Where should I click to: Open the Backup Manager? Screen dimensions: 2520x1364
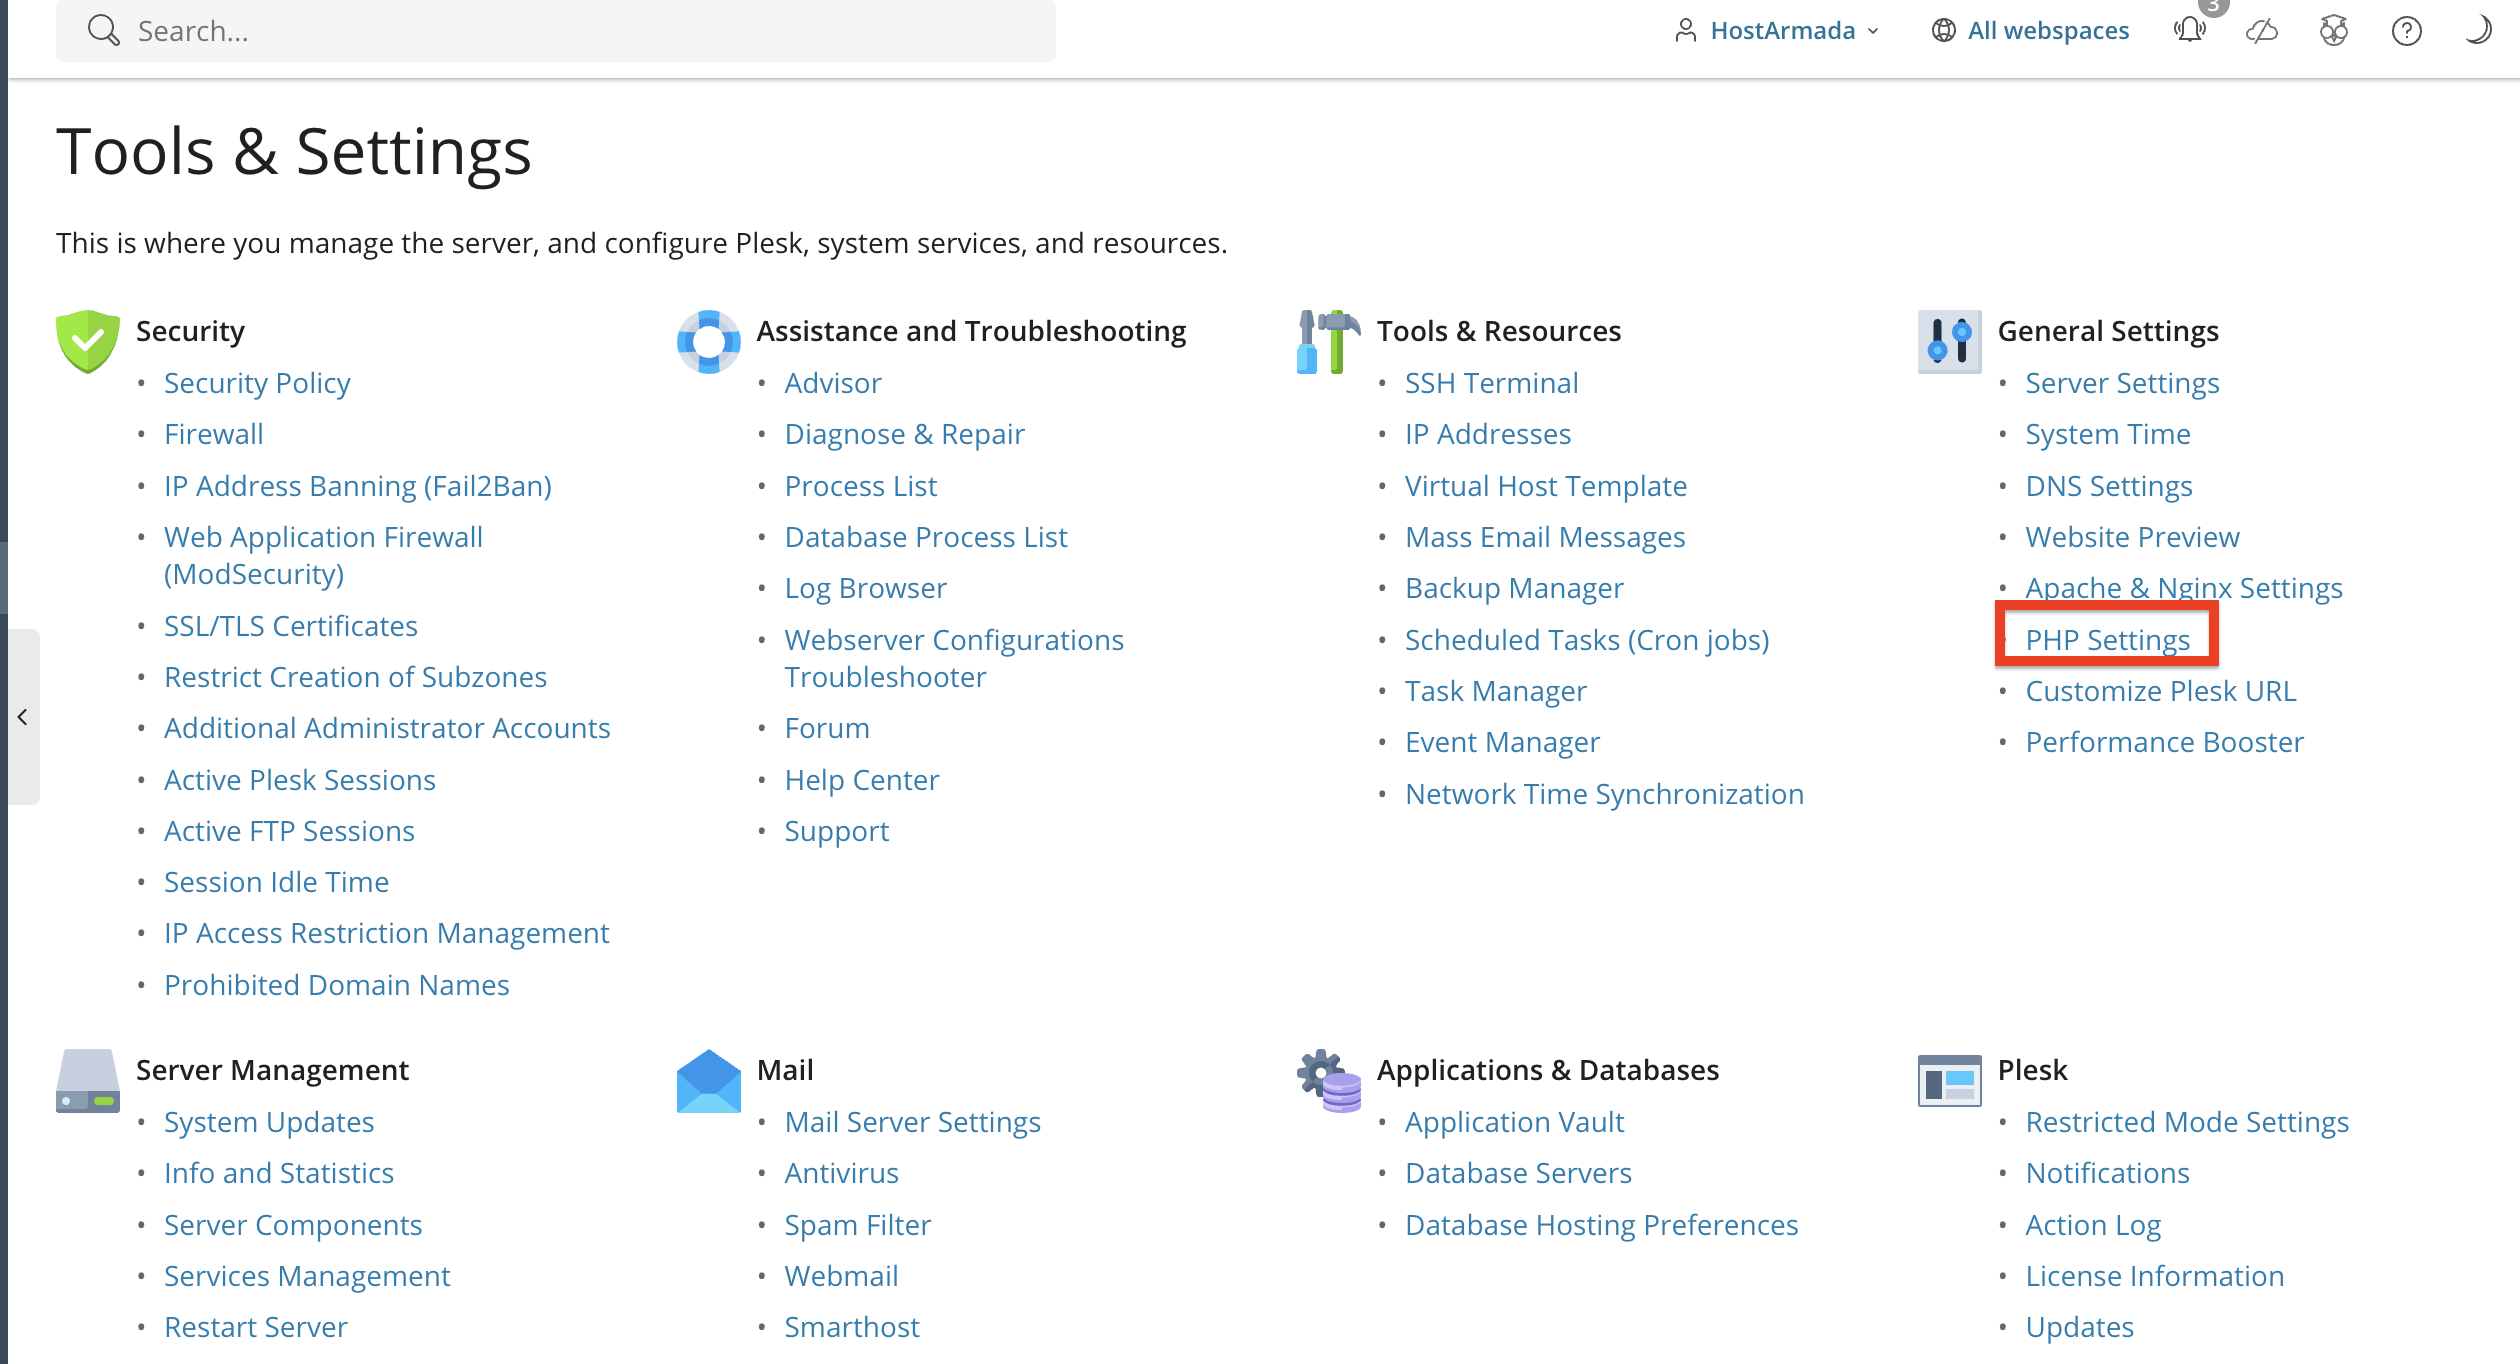tap(1514, 587)
